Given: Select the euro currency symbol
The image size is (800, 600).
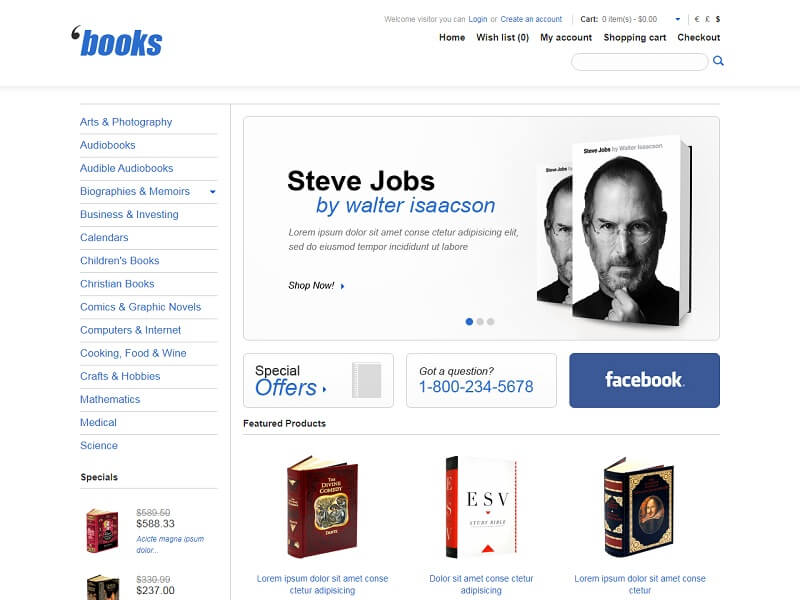Looking at the screenshot, I should pos(697,19).
